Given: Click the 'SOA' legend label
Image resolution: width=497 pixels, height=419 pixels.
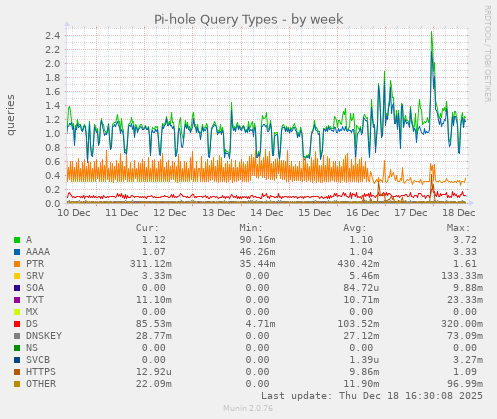Looking at the screenshot, I should [x=35, y=288].
